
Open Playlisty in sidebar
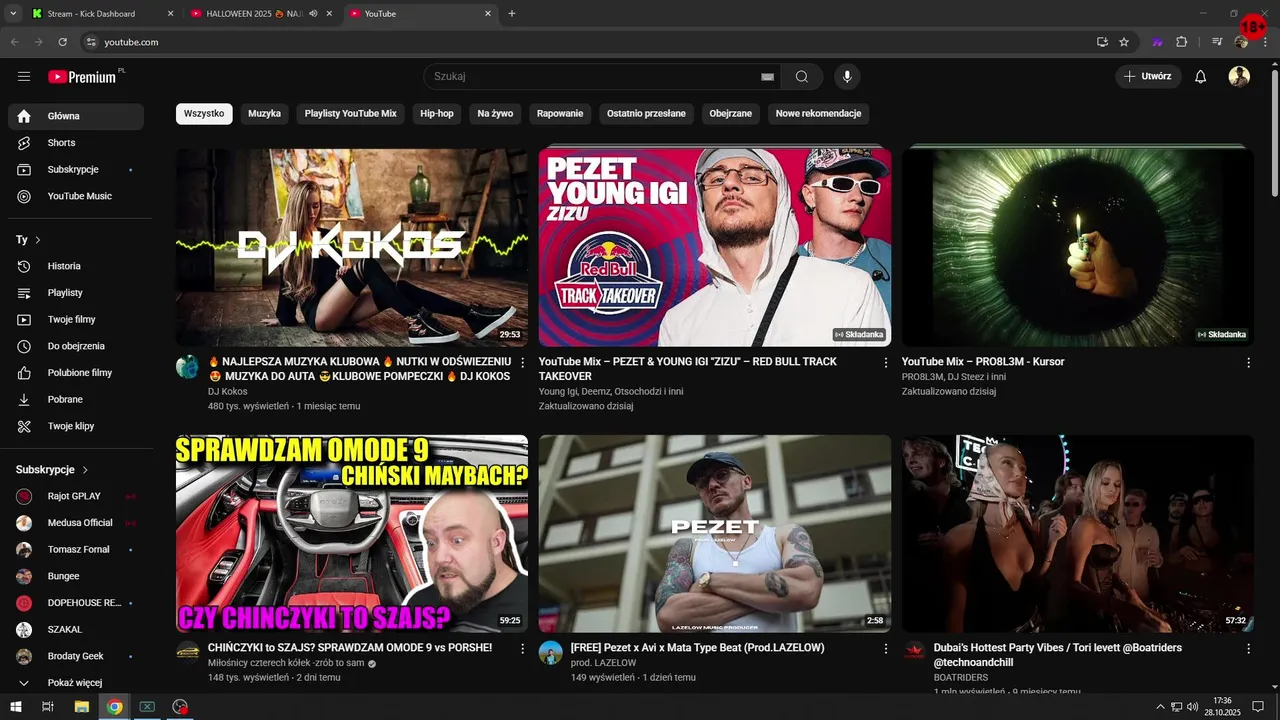click(76, 293)
